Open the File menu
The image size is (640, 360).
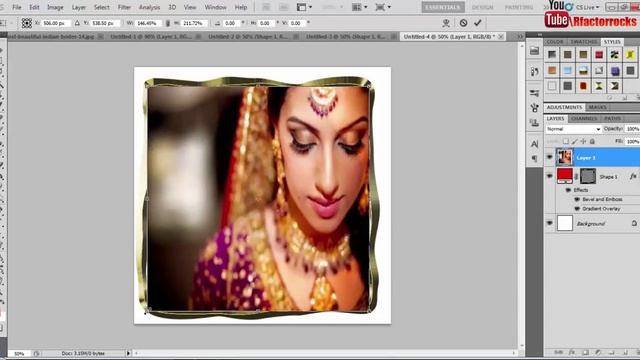click(x=17, y=7)
